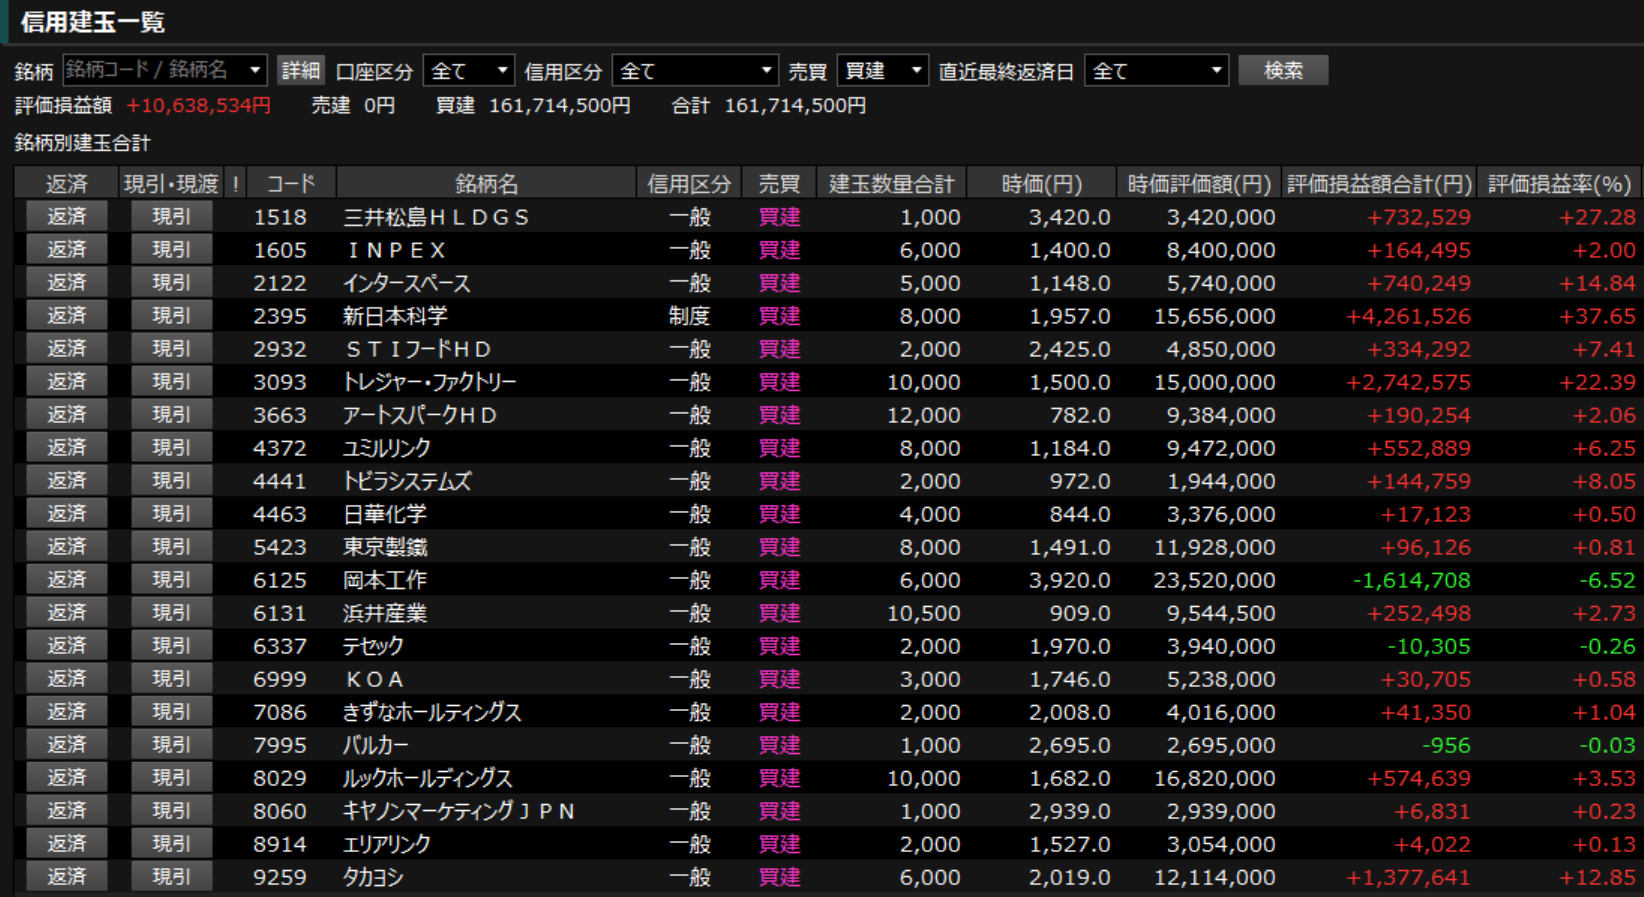
Task: Click 現引 for 岡本工作
Action: point(171,579)
